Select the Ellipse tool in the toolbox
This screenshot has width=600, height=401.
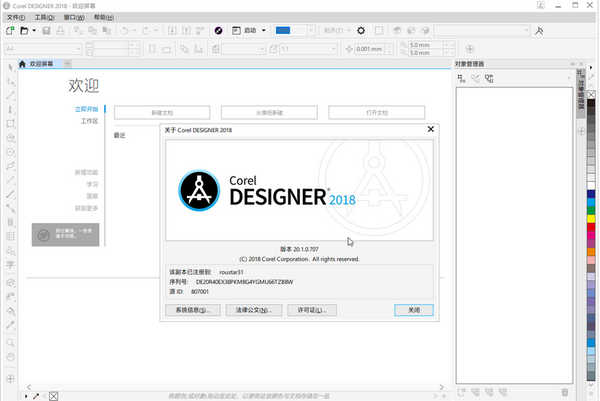(11, 152)
